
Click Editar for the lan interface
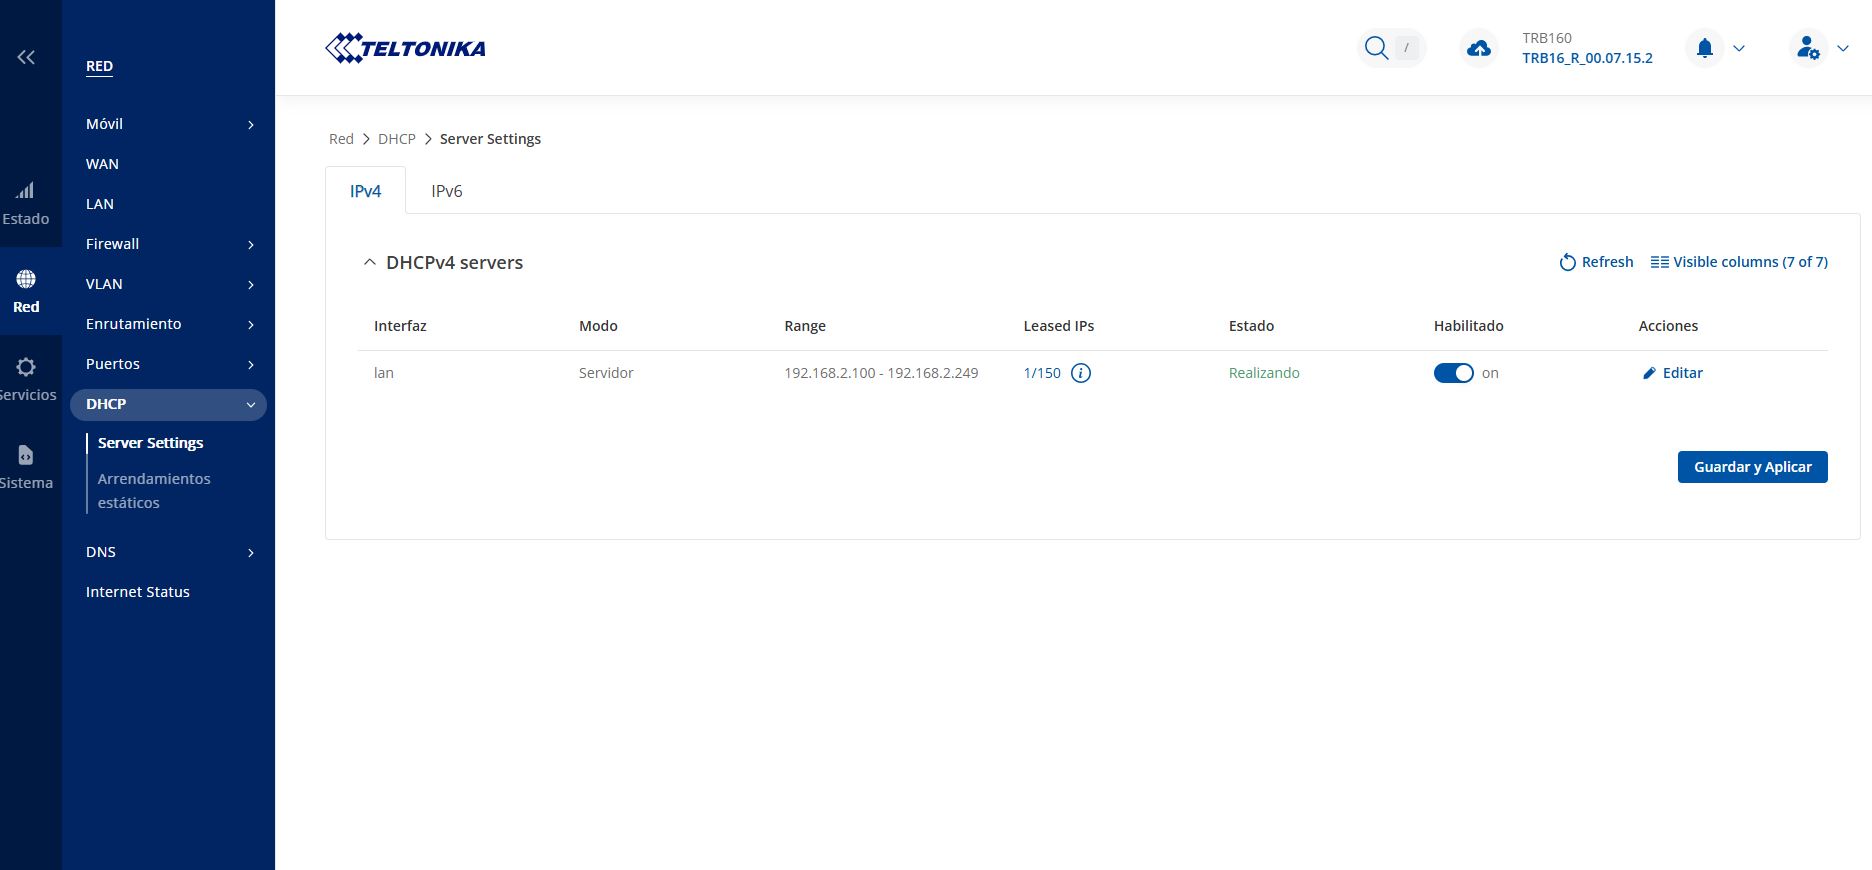(x=1672, y=373)
